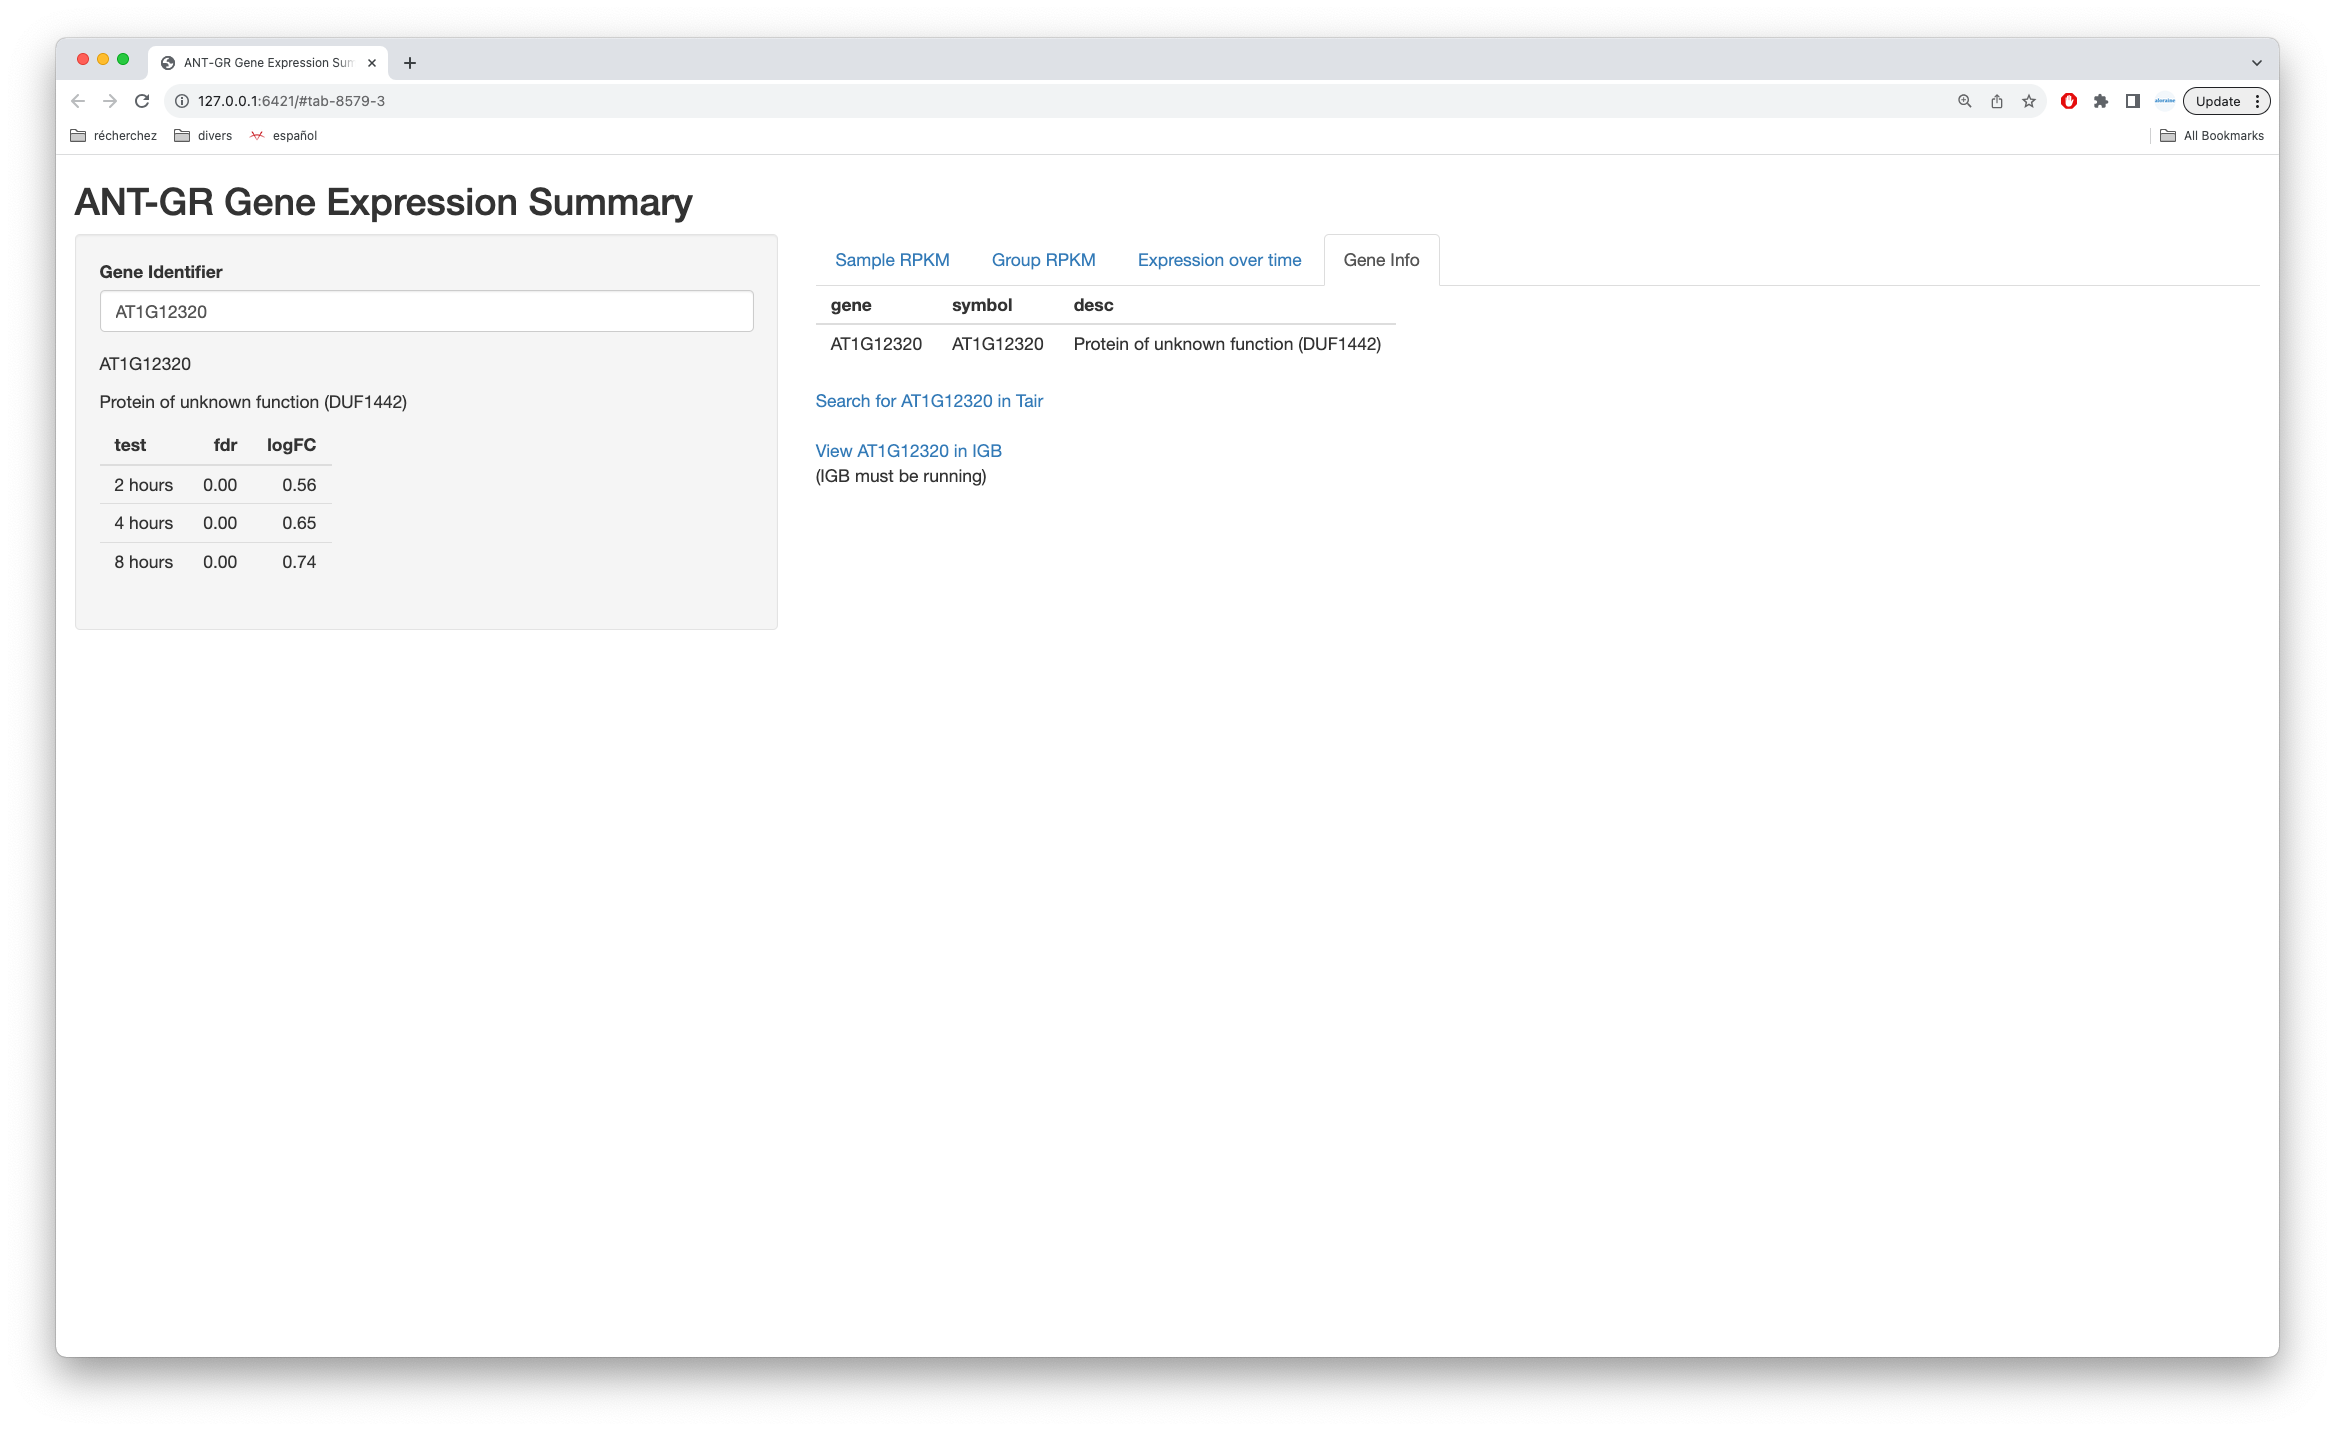Open the Group RPKM tab
The width and height of the screenshot is (2335, 1431).
[x=1043, y=260]
